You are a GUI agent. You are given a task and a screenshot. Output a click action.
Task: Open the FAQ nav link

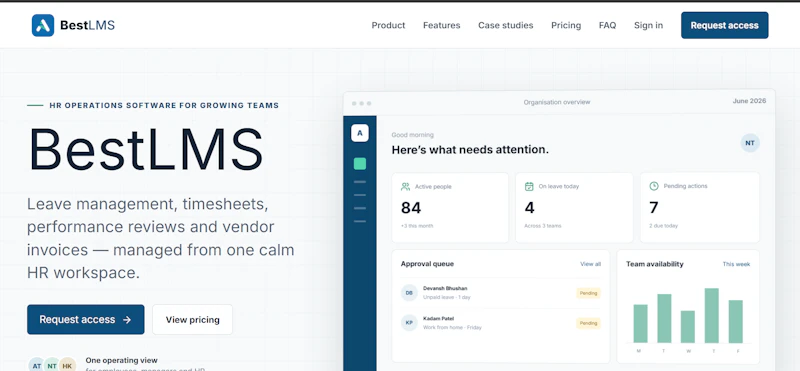(607, 25)
